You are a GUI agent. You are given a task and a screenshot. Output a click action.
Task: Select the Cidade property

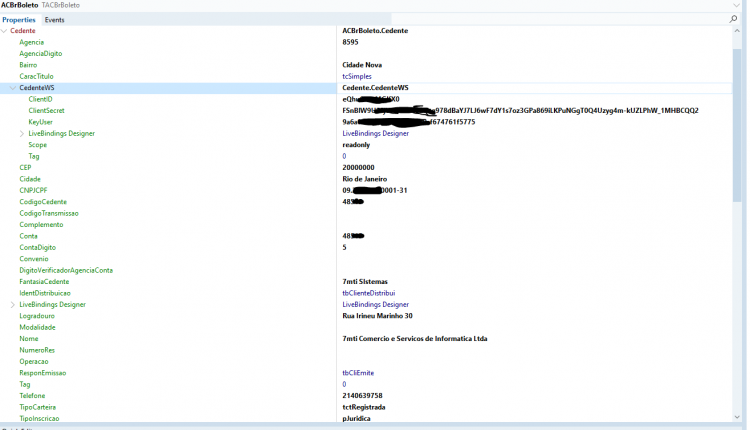[30, 179]
